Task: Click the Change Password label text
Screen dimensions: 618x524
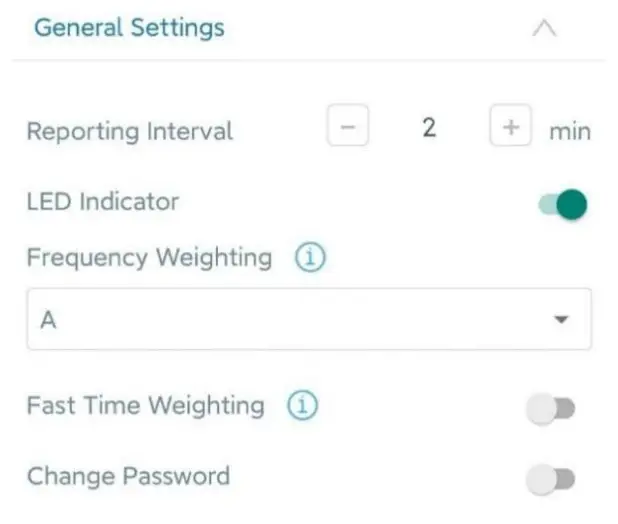Action: pyautogui.click(x=128, y=476)
